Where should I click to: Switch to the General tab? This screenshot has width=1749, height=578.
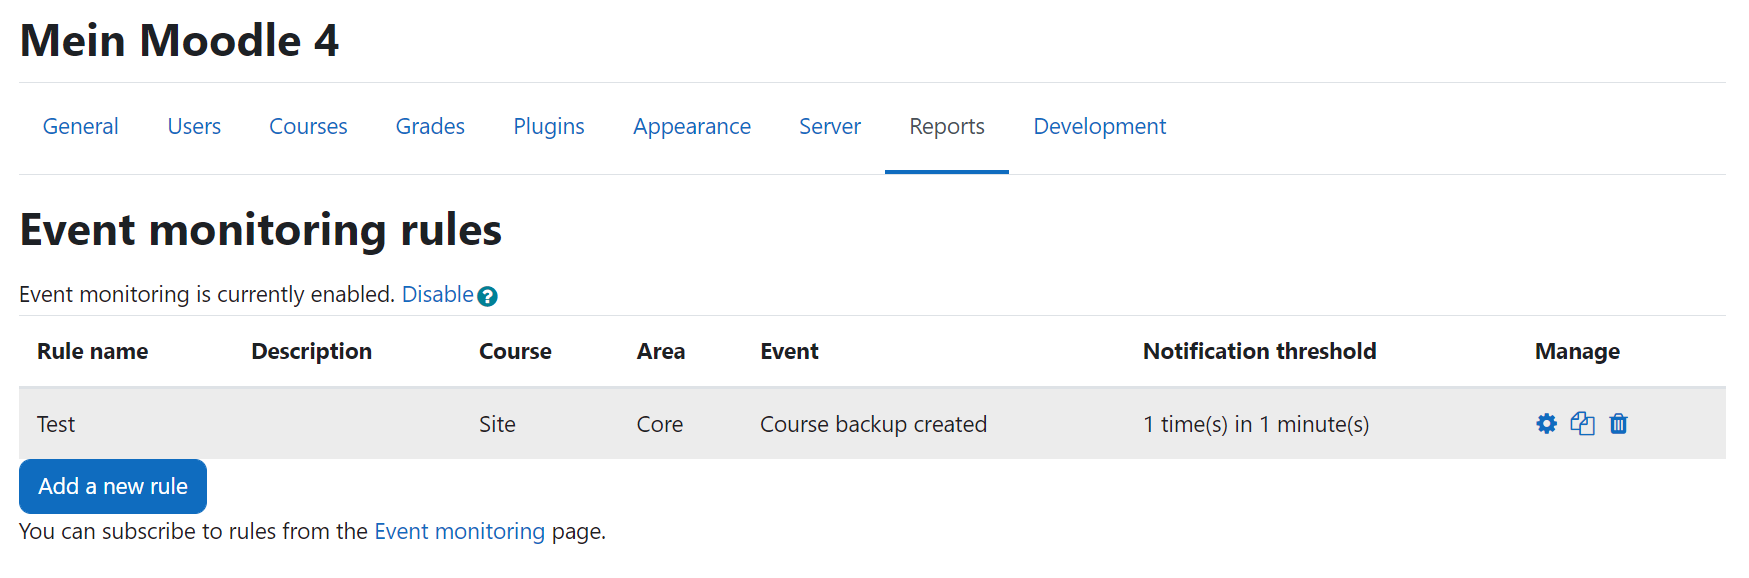point(80,127)
